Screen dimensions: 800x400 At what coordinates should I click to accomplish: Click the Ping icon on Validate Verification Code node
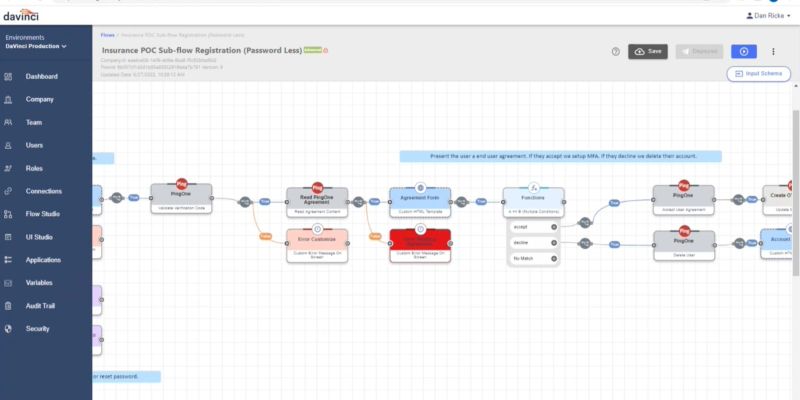pyautogui.click(x=182, y=184)
